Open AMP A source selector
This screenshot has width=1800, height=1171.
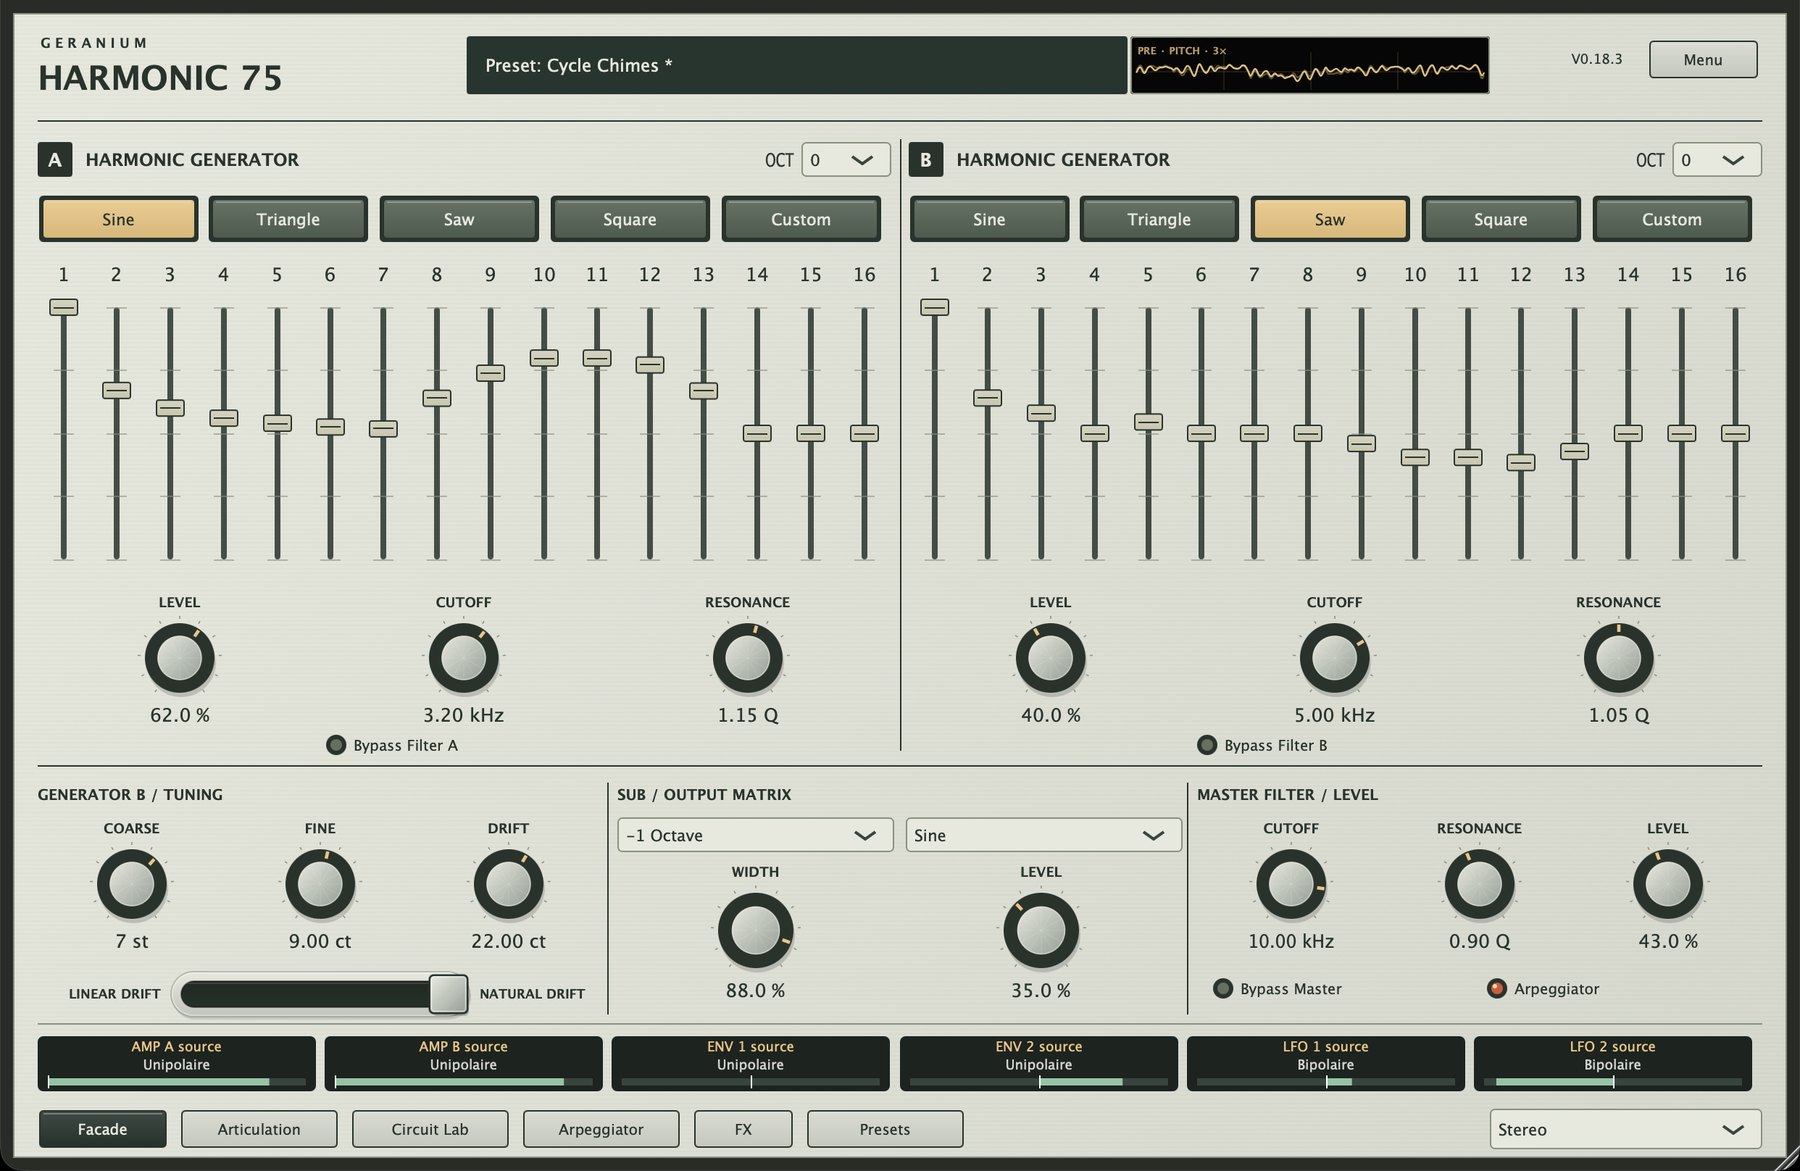176,1063
